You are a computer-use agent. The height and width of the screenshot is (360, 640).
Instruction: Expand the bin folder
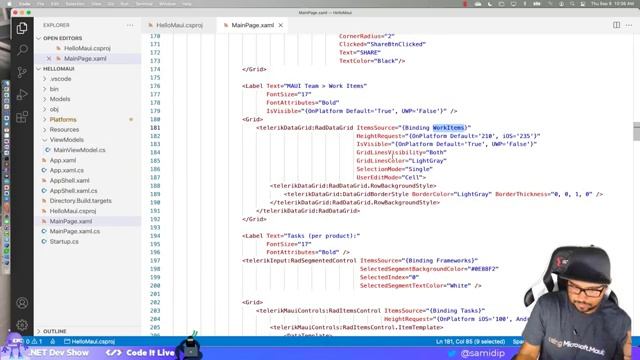coord(54,89)
